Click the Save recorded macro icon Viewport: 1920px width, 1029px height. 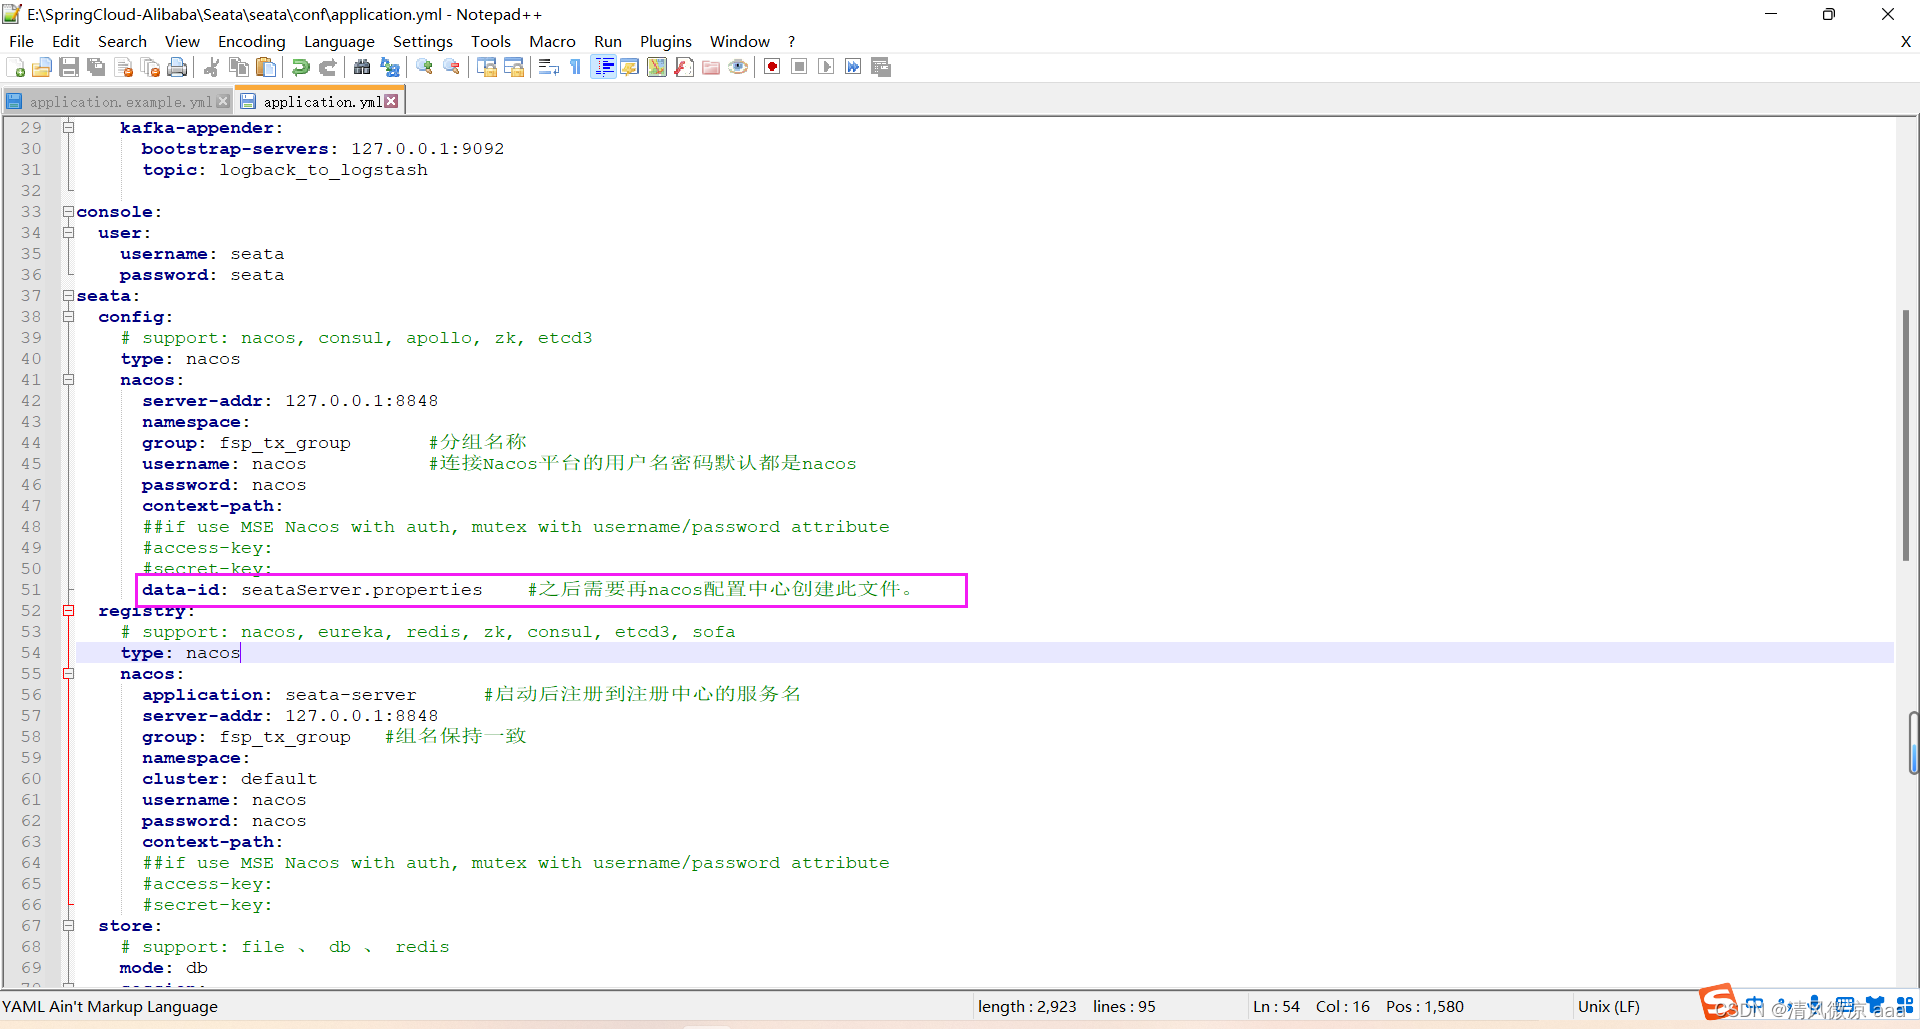tap(881, 67)
